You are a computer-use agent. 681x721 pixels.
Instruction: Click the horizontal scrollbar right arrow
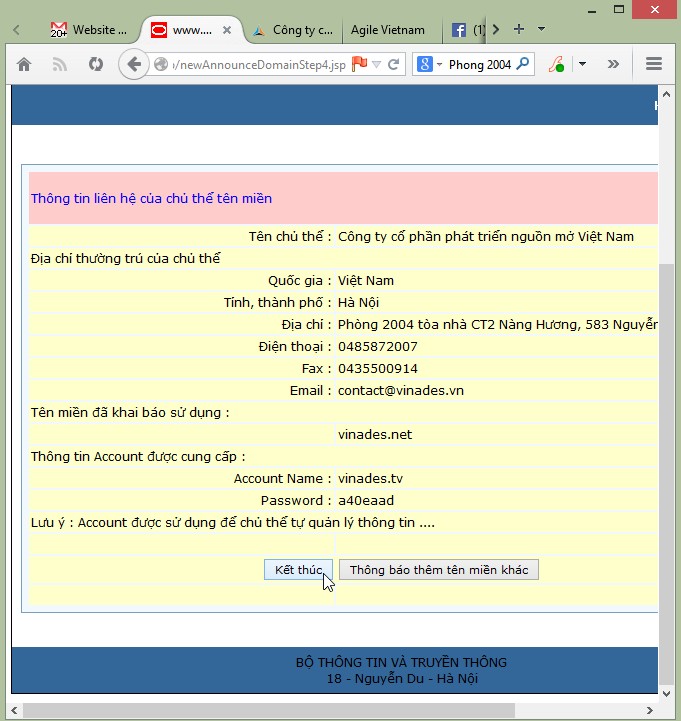point(649,710)
